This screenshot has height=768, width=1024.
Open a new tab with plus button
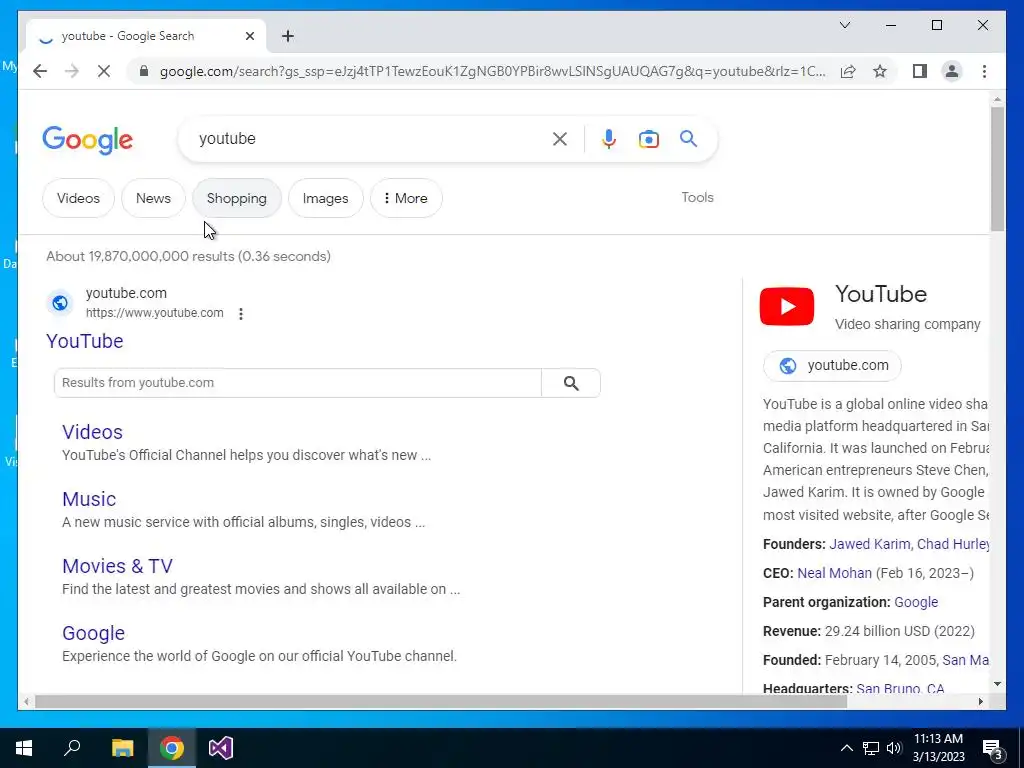pos(288,36)
